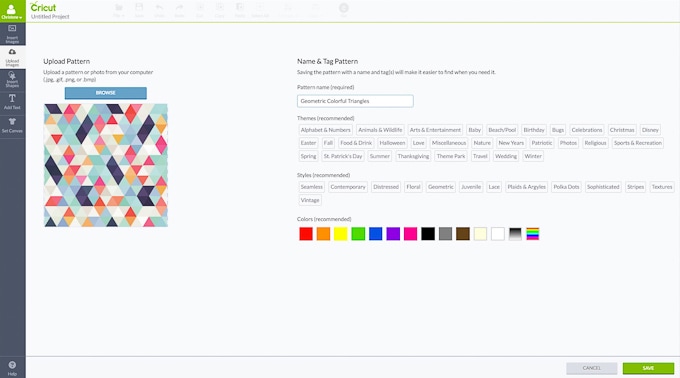Open the Insert Images sidebar tool
Image resolution: width=680 pixels, height=378 pixels.
pos(12,34)
